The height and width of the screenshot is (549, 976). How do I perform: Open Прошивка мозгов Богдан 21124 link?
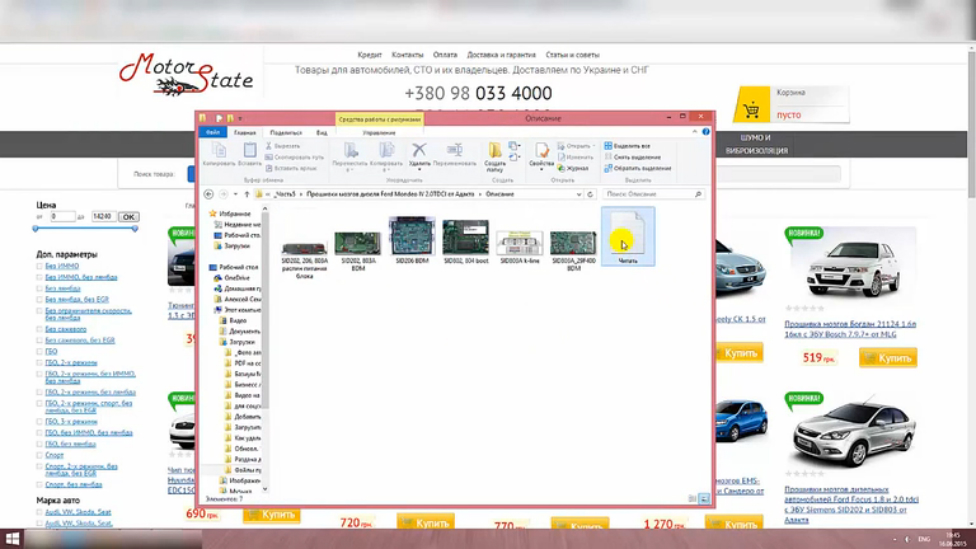click(850, 329)
